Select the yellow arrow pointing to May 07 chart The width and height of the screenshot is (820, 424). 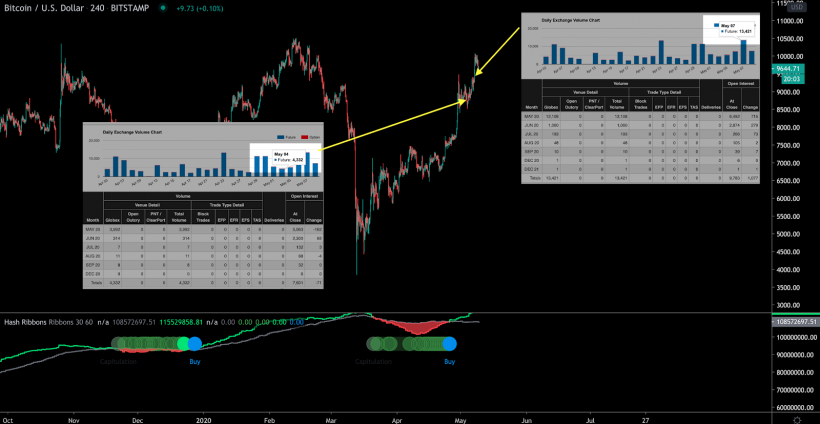[497, 51]
